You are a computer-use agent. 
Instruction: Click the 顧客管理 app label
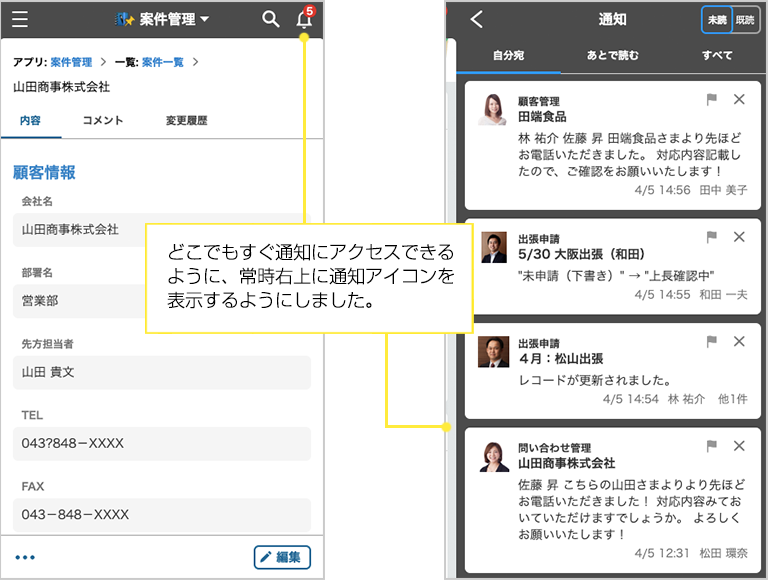(539, 101)
